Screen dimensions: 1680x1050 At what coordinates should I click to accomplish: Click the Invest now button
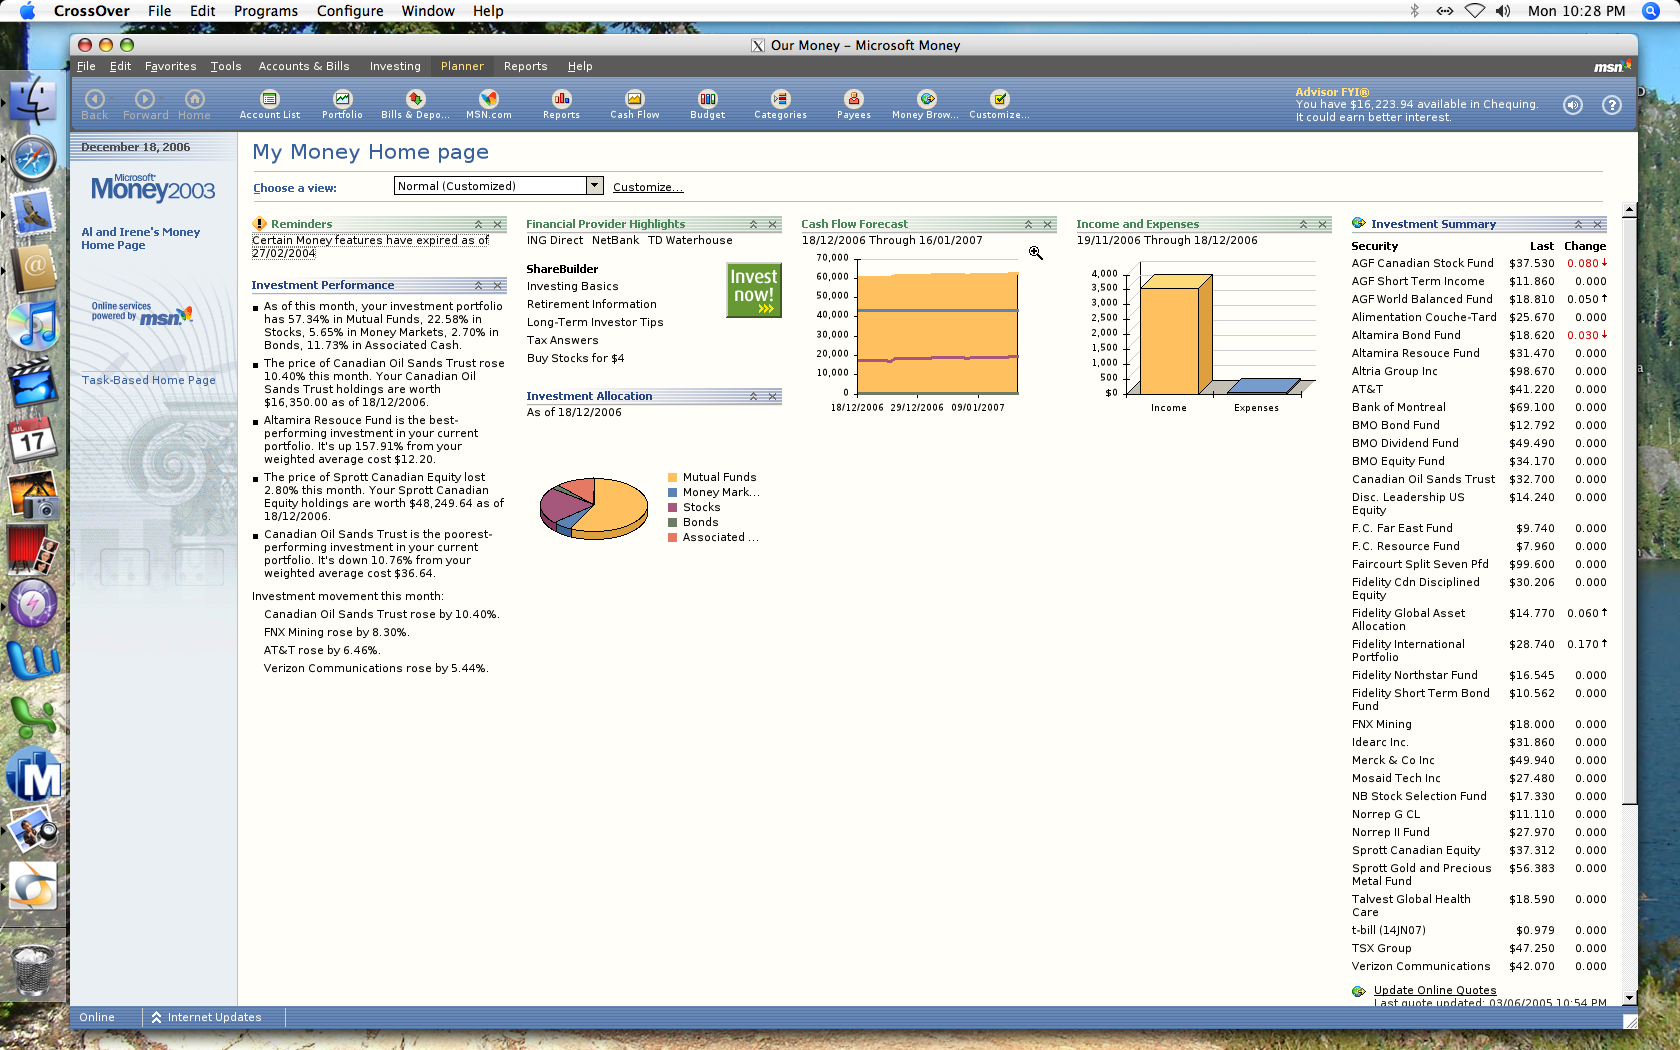tap(753, 290)
